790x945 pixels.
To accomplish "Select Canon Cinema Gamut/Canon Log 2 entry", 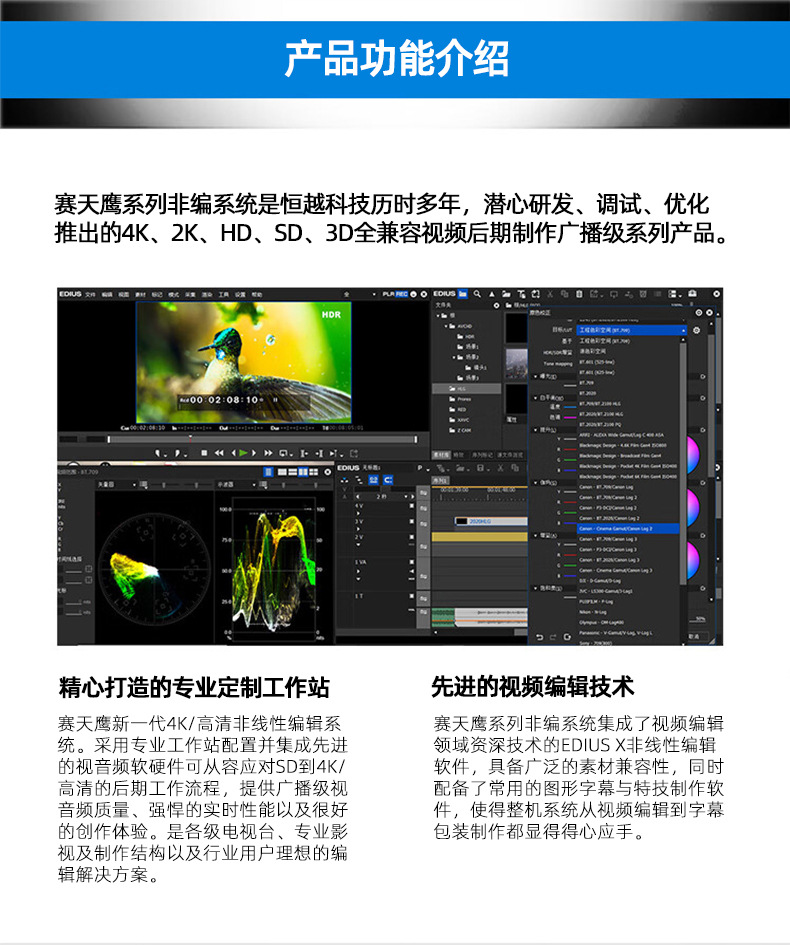I will coord(628,529).
